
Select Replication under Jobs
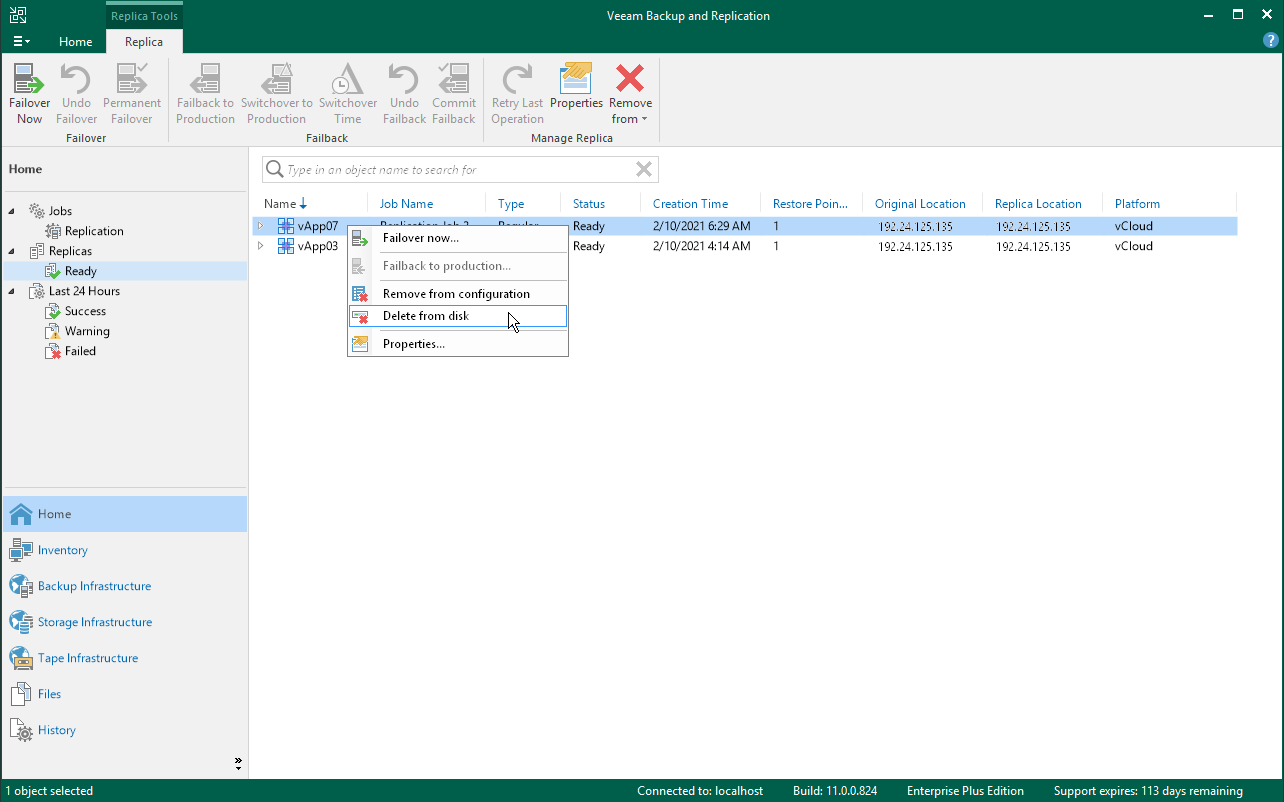94,231
